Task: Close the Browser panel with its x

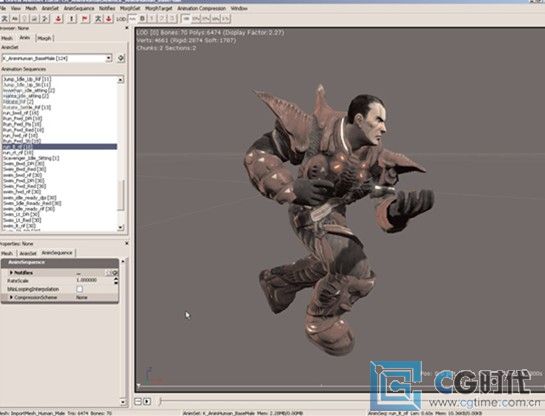Action: point(127,28)
